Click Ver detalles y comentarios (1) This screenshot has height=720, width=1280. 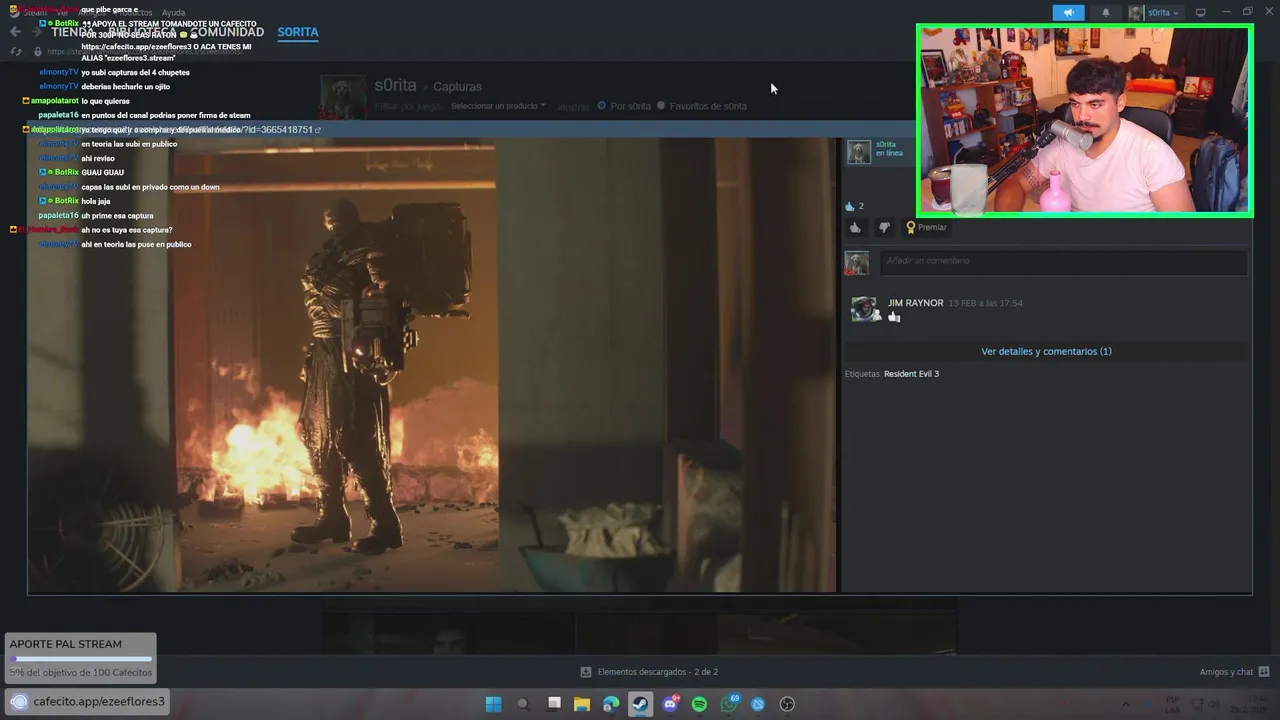1046,352
